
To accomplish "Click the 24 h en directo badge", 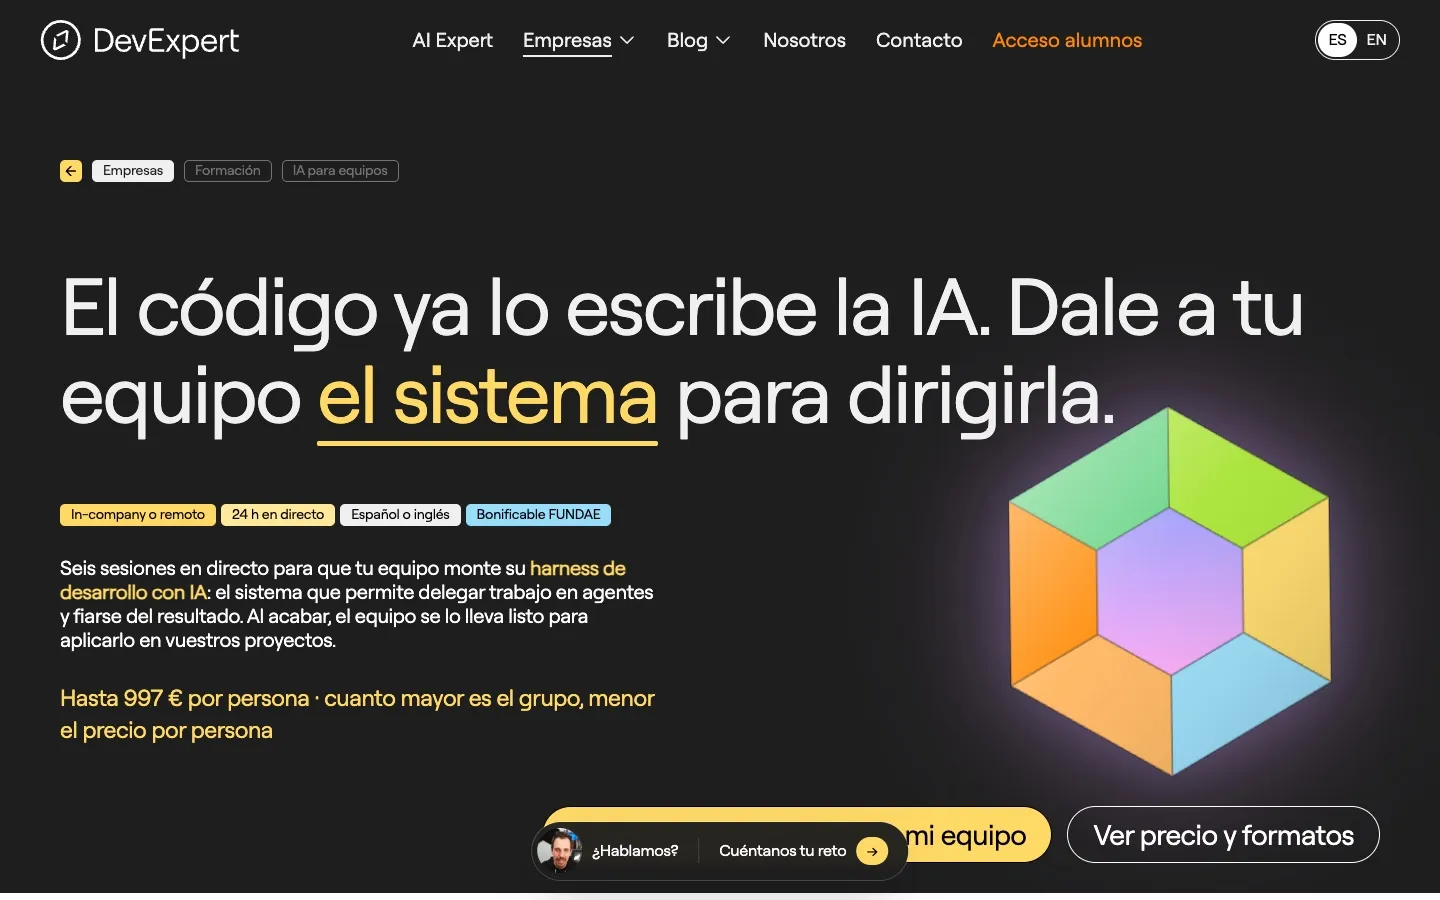I will 278,515.
